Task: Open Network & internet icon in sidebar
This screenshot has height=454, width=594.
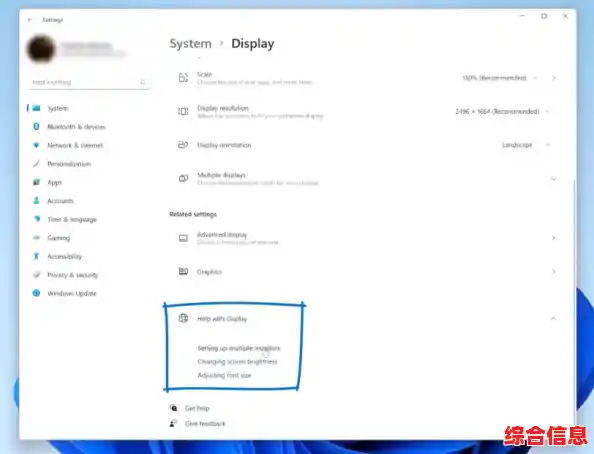Action: [x=36, y=145]
